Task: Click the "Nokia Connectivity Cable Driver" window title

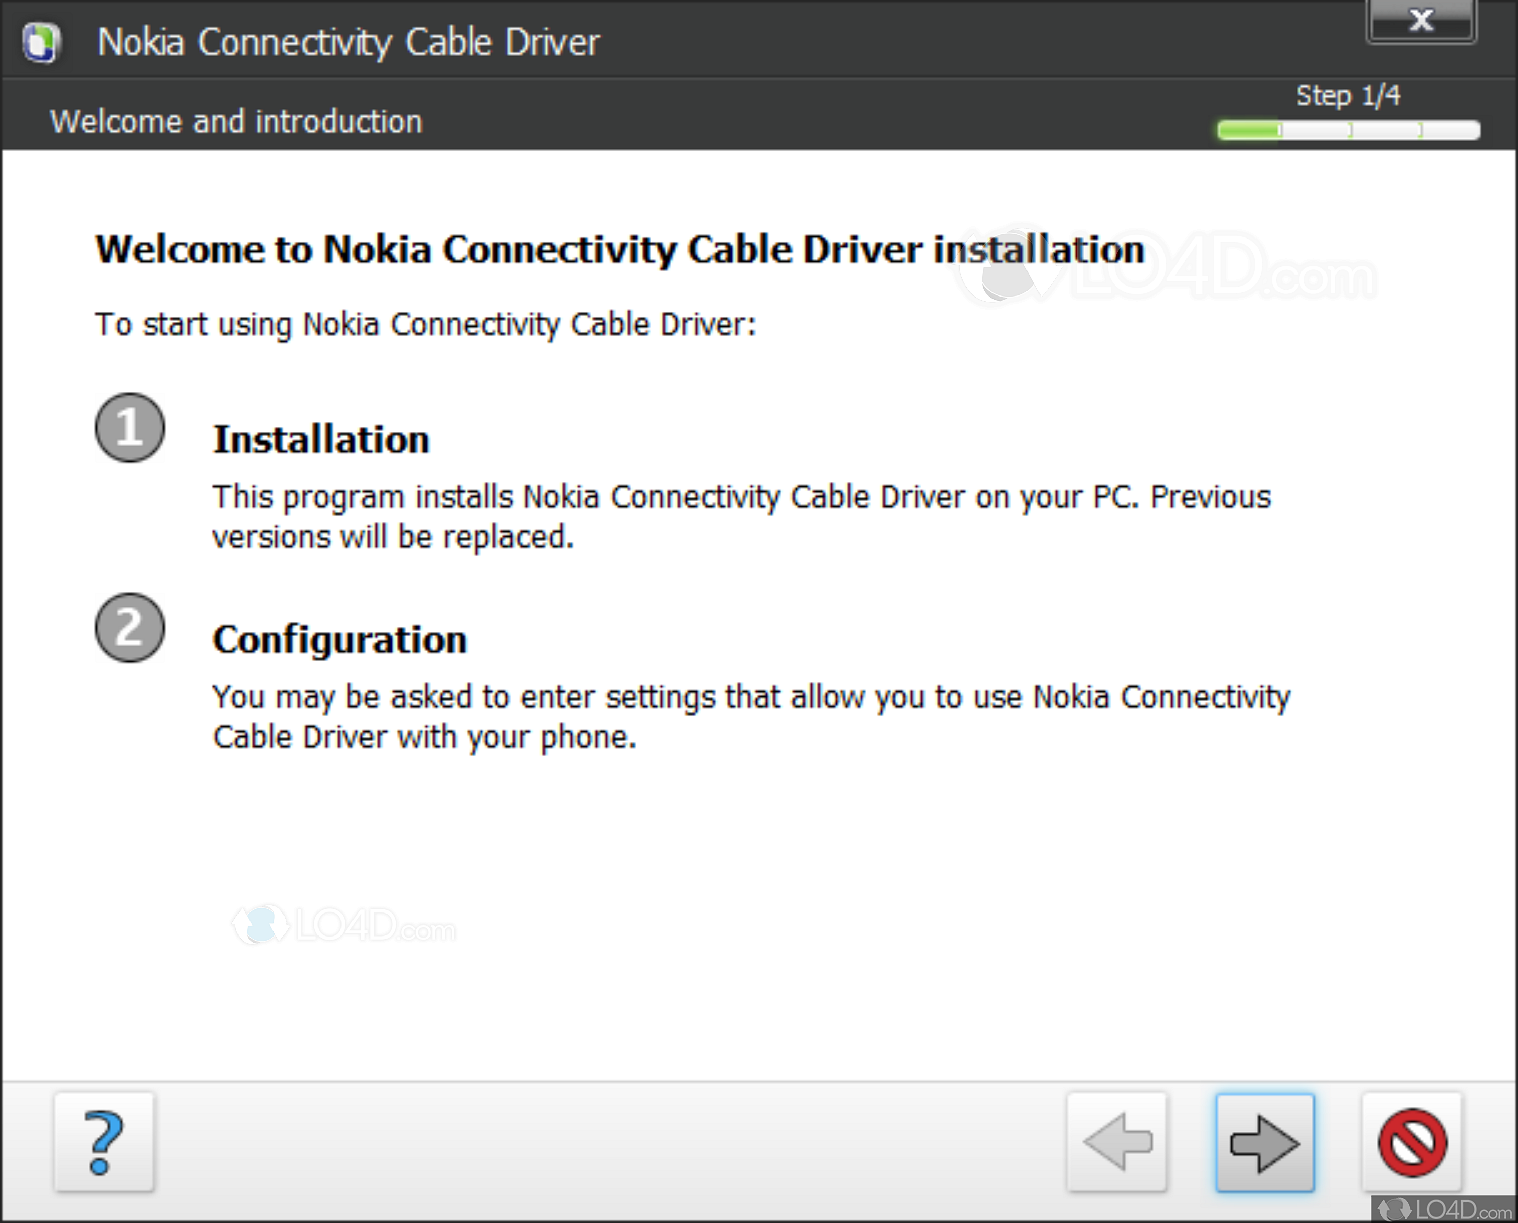Action: coord(348,43)
